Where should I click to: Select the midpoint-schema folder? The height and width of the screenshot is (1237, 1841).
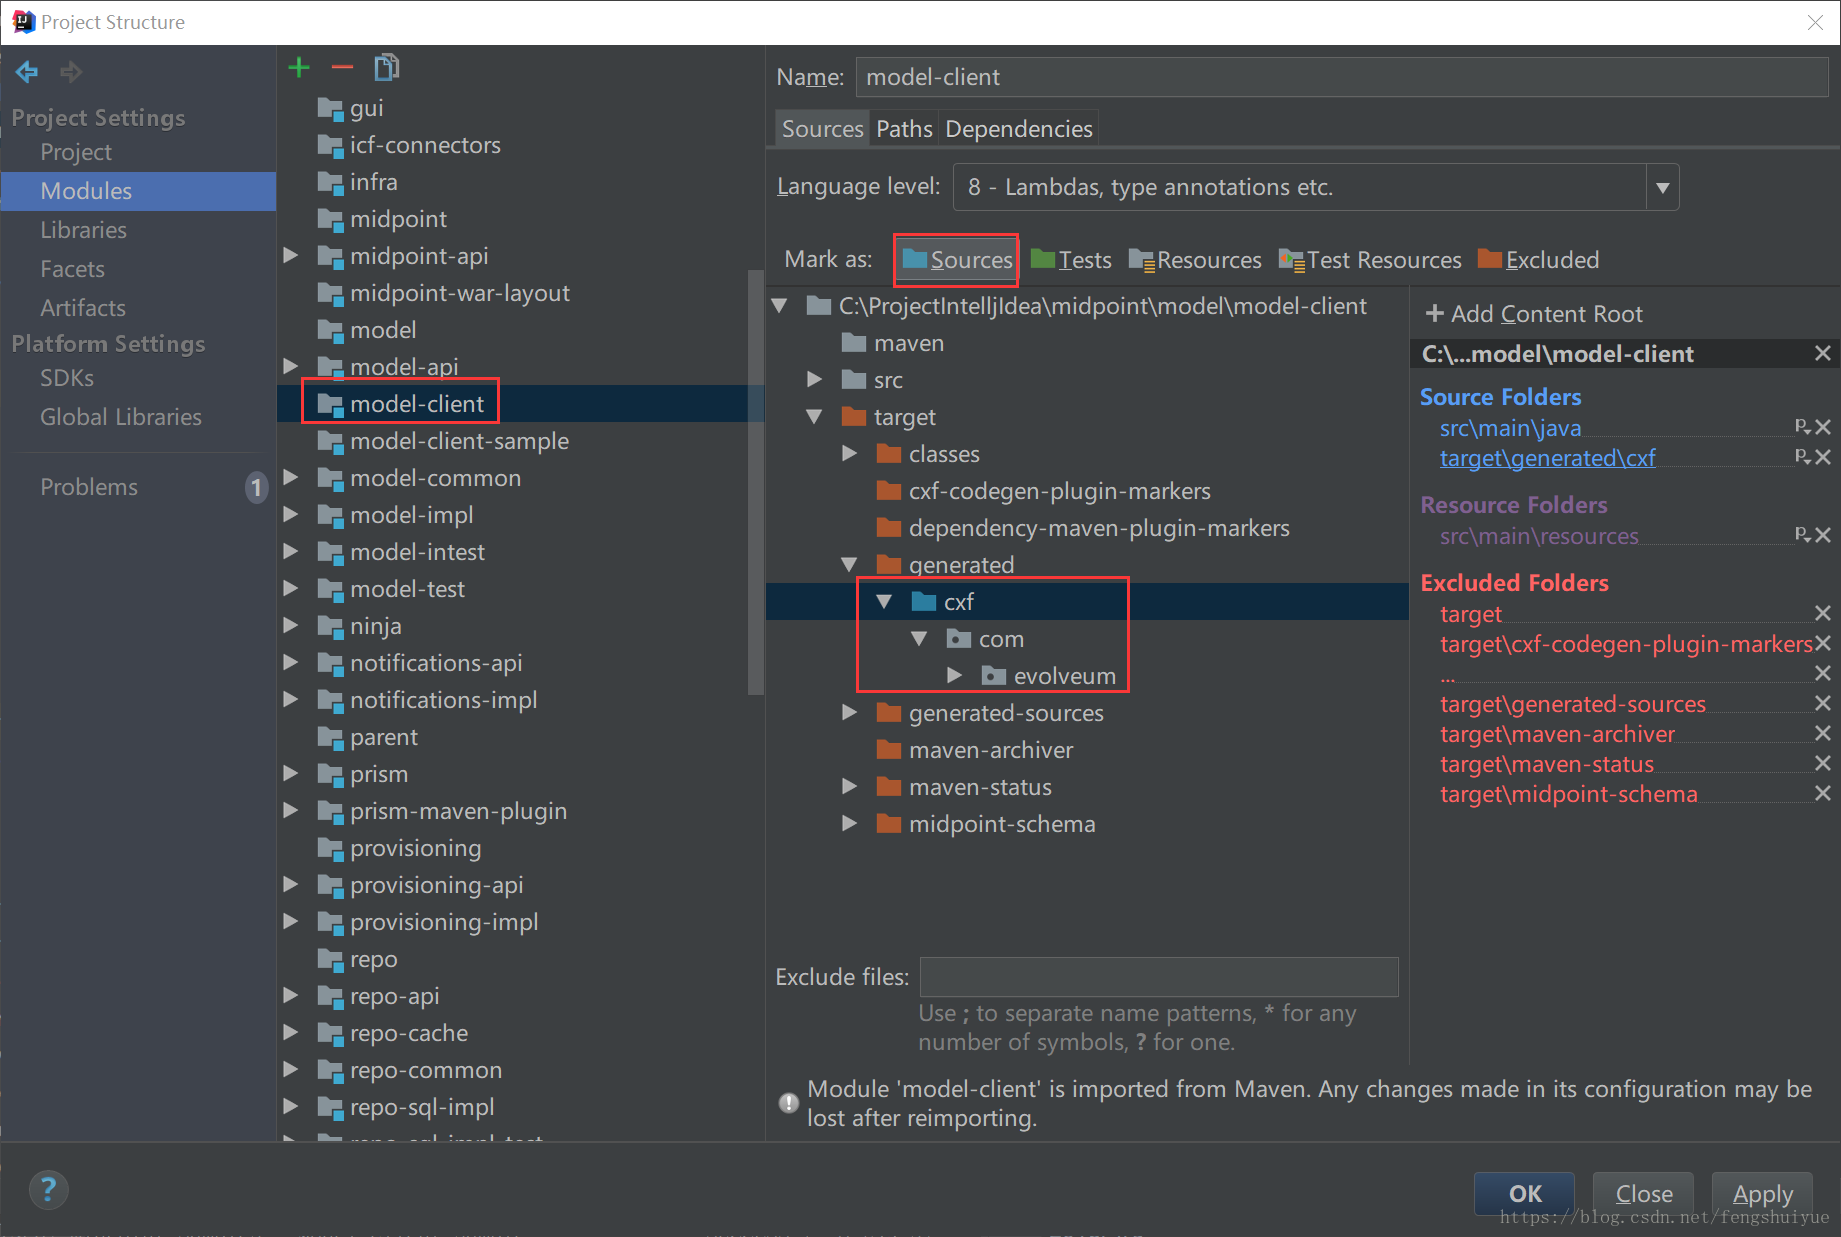click(1001, 824)
